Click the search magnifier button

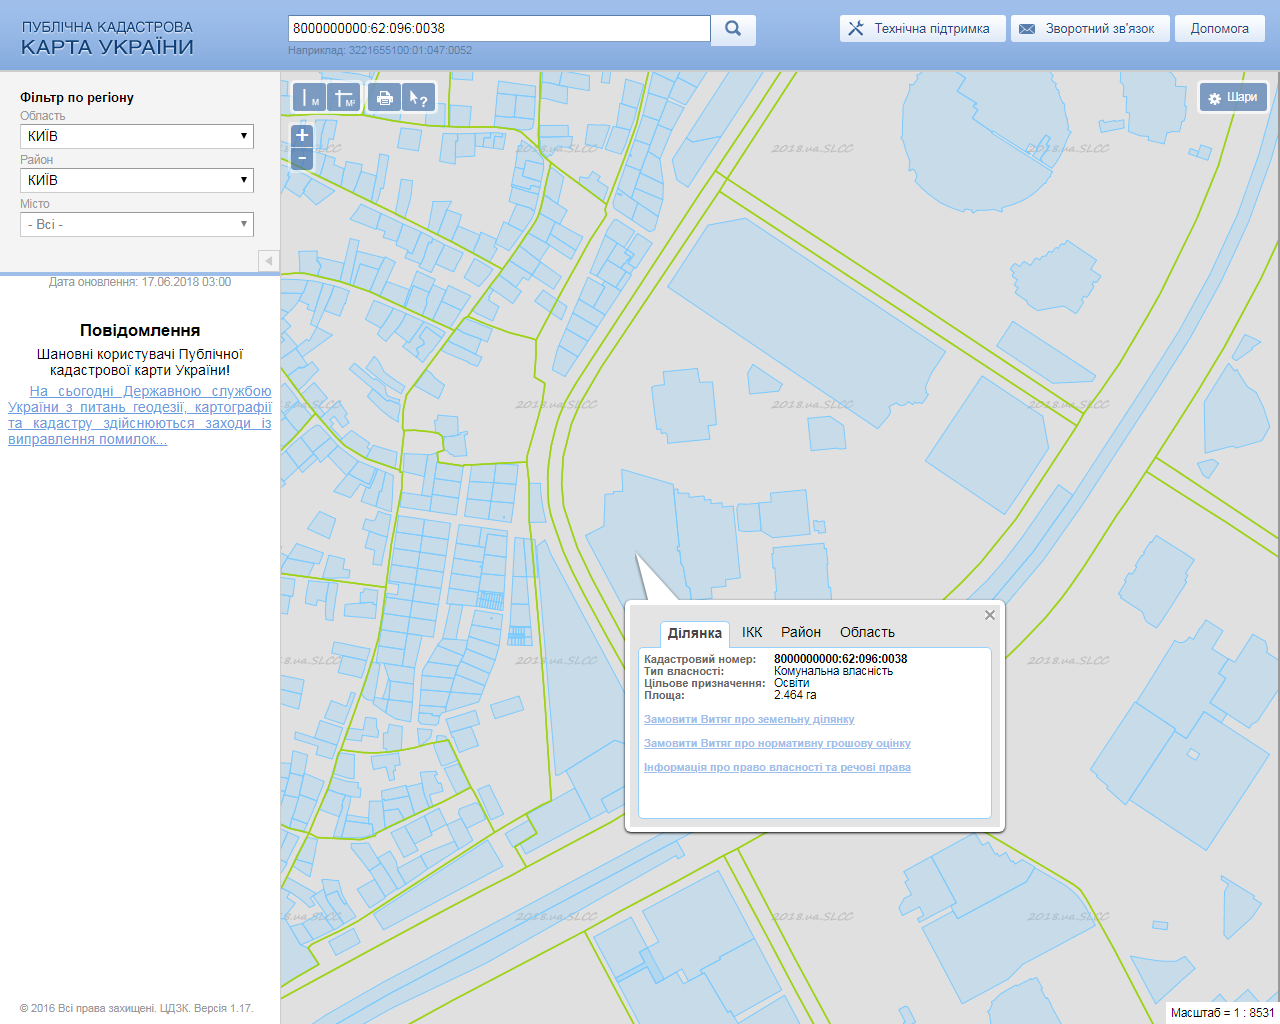click(733, 29)
